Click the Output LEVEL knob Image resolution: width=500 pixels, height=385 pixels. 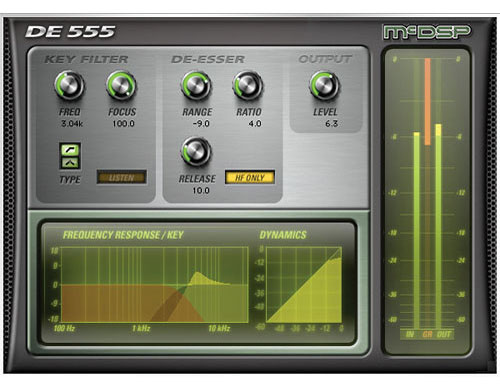coord(325,85)
